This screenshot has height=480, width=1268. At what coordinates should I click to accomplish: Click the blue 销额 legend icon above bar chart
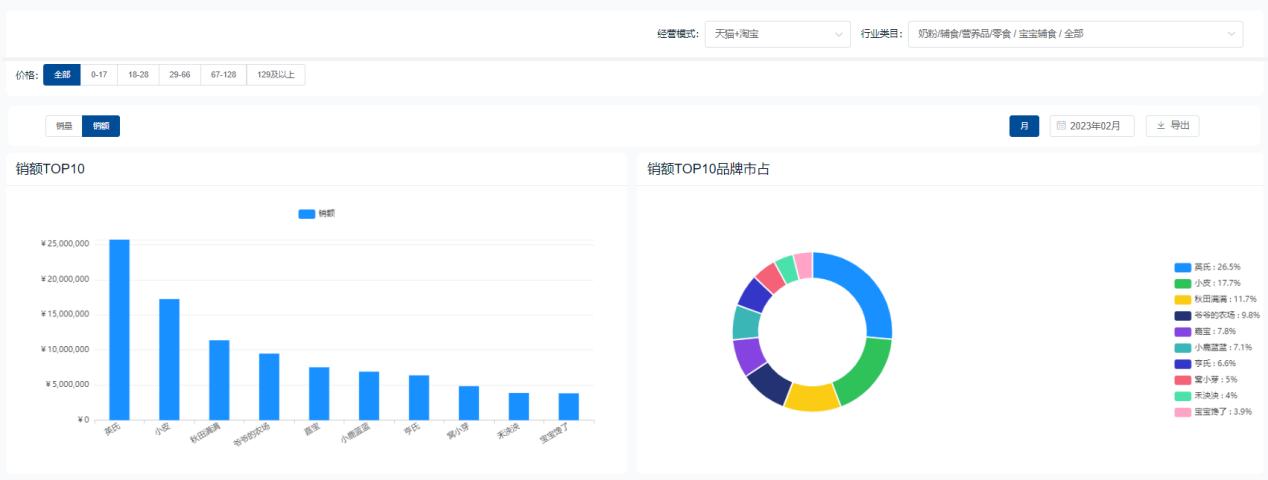307,213
